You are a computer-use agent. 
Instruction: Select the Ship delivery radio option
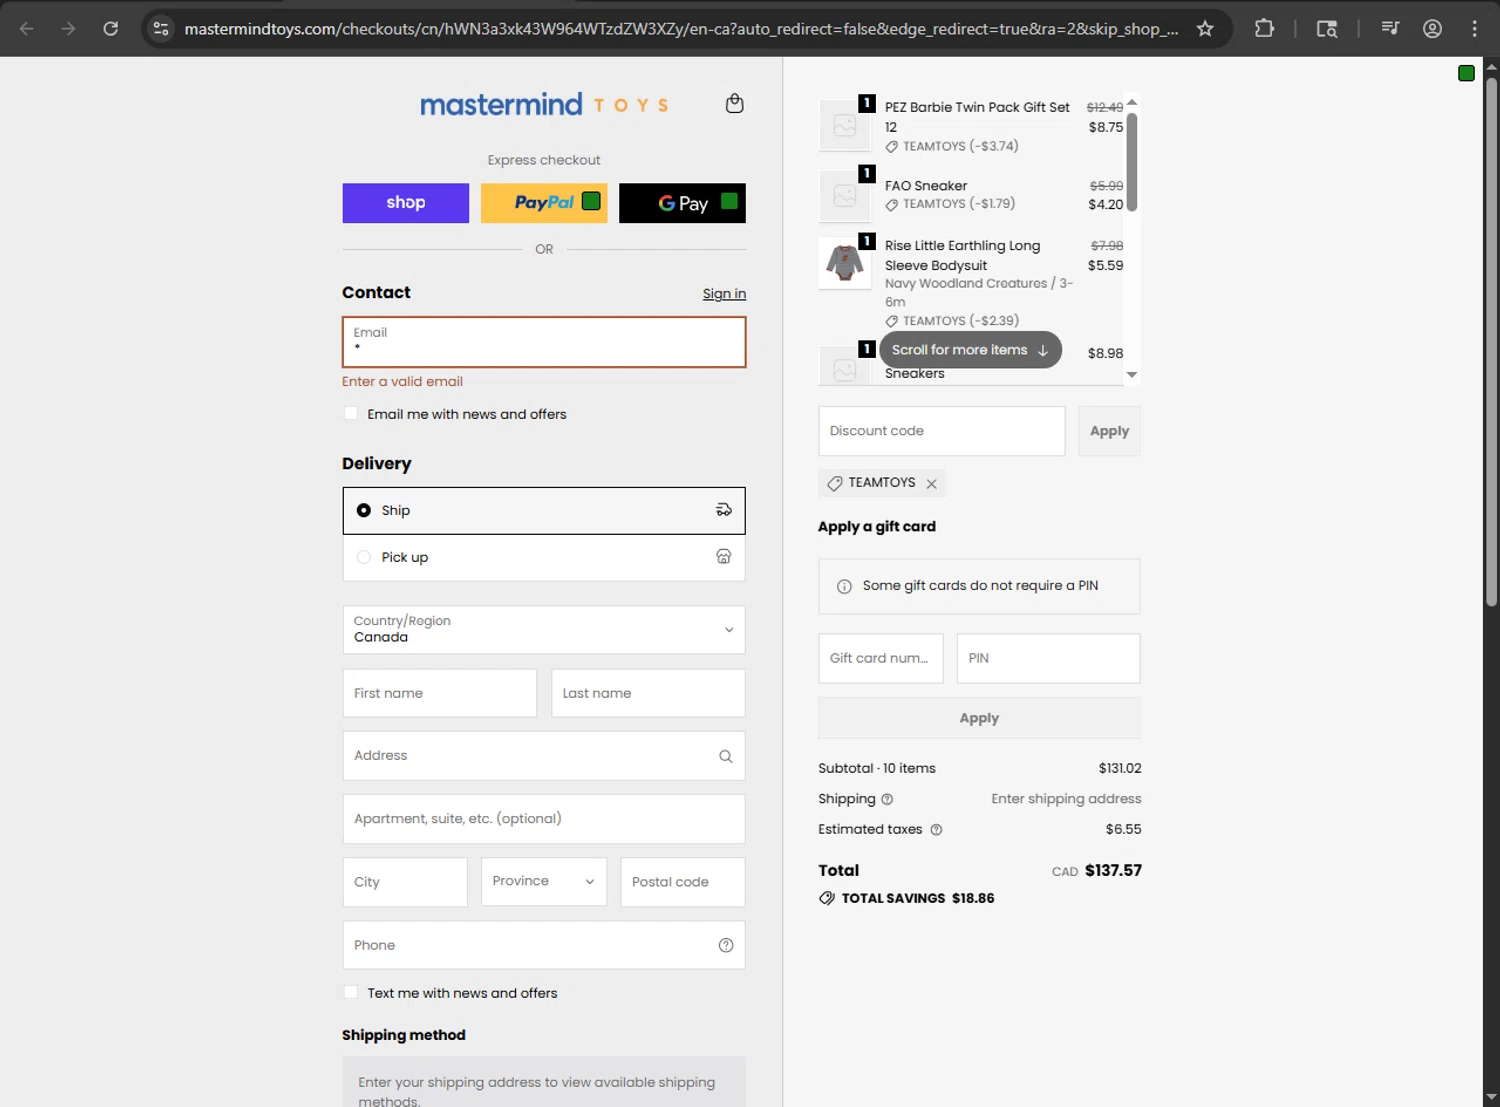tap(364, 510)
